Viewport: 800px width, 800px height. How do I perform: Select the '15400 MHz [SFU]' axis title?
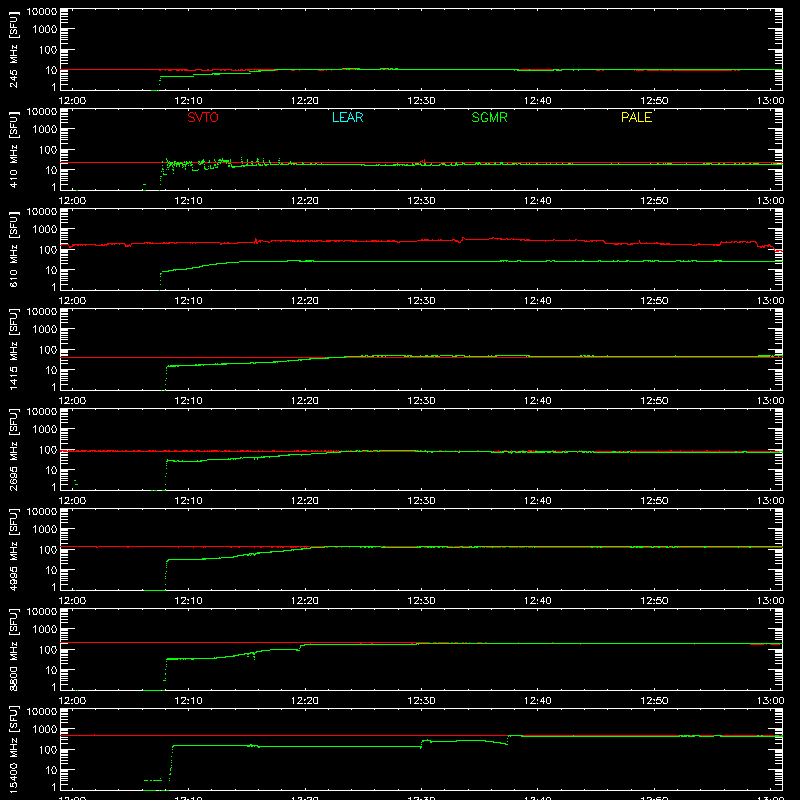(13, 749)
